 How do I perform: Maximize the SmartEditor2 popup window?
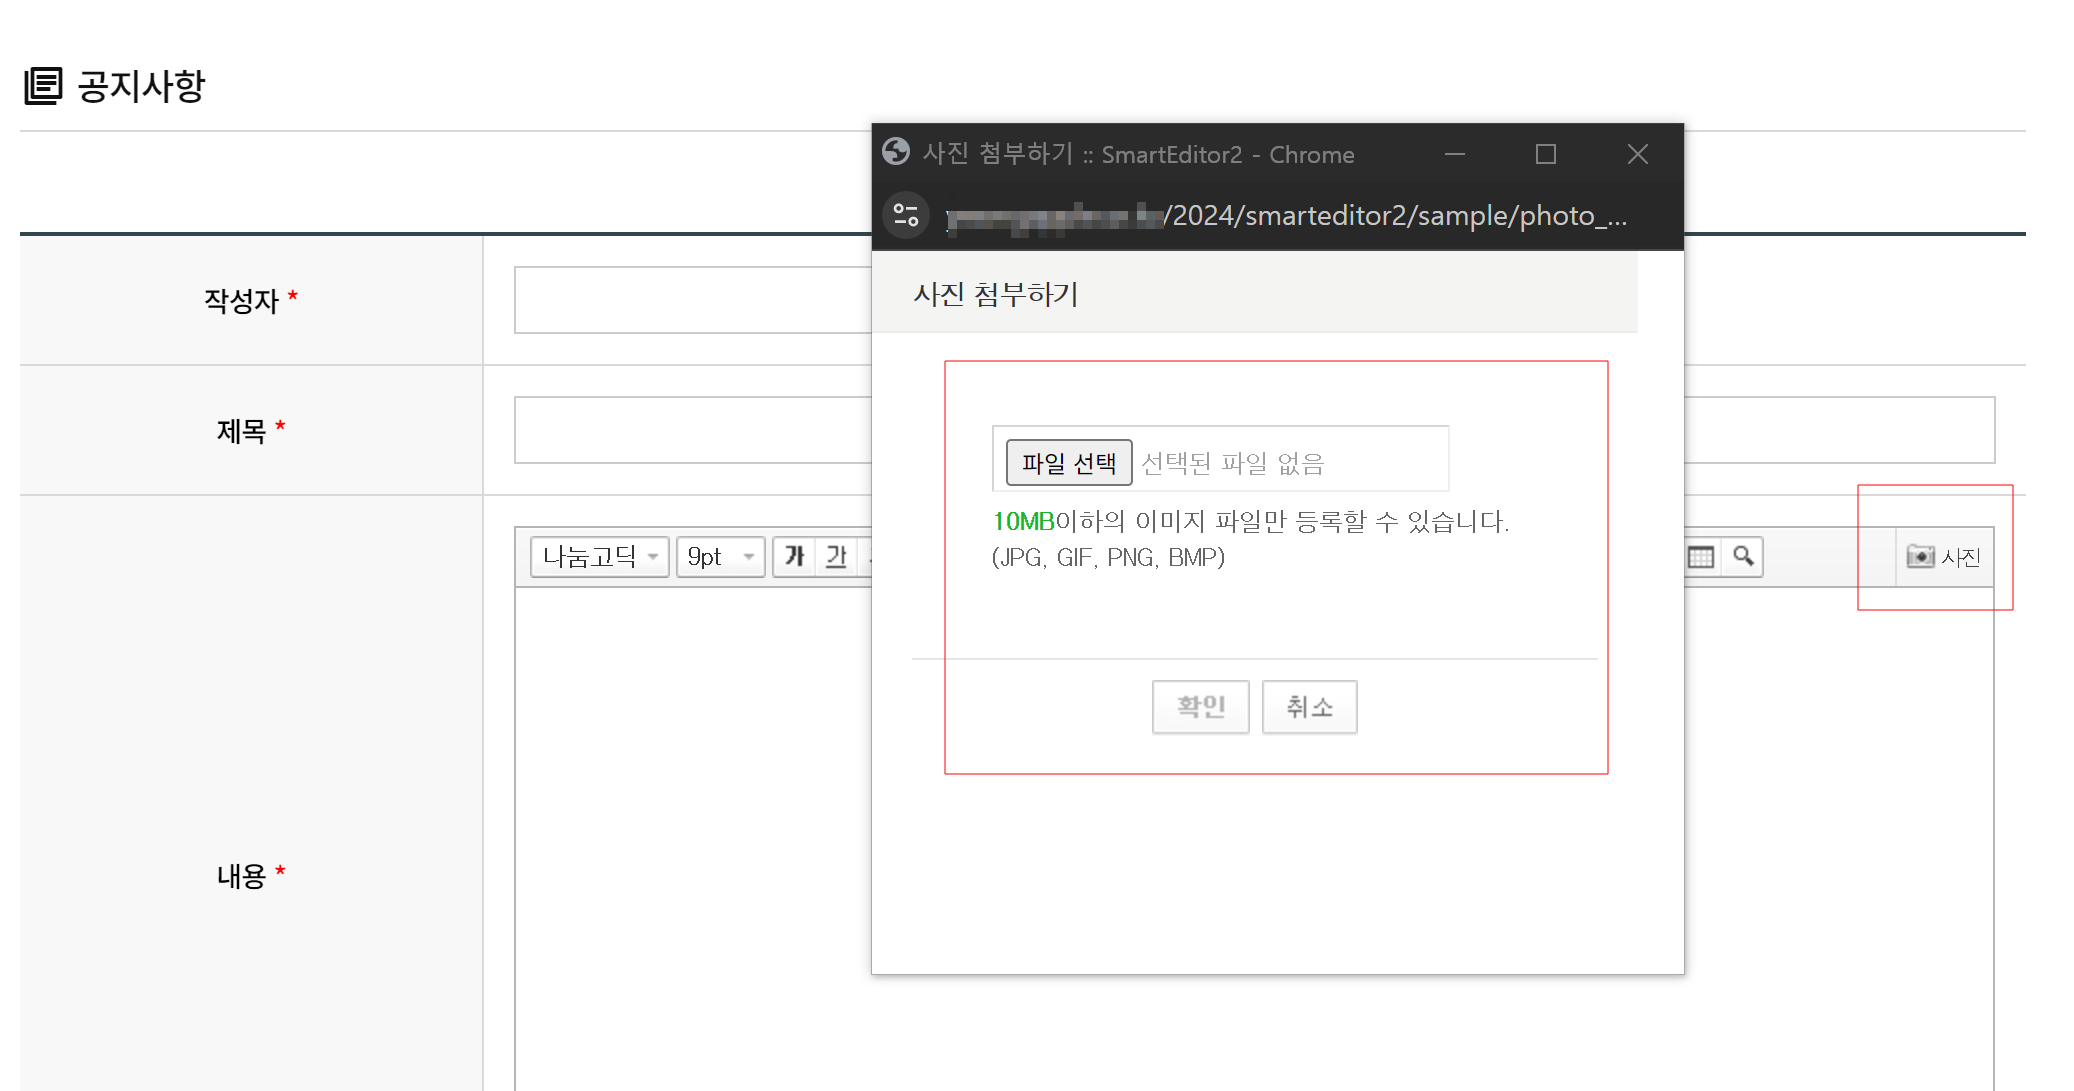[x=1545, y=154]
